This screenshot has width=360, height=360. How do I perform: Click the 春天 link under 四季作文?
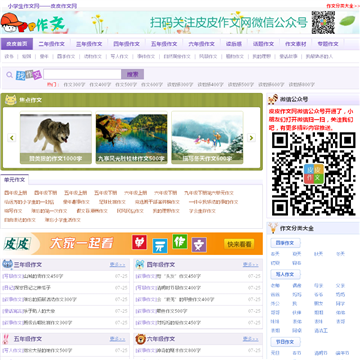point(275,254)
